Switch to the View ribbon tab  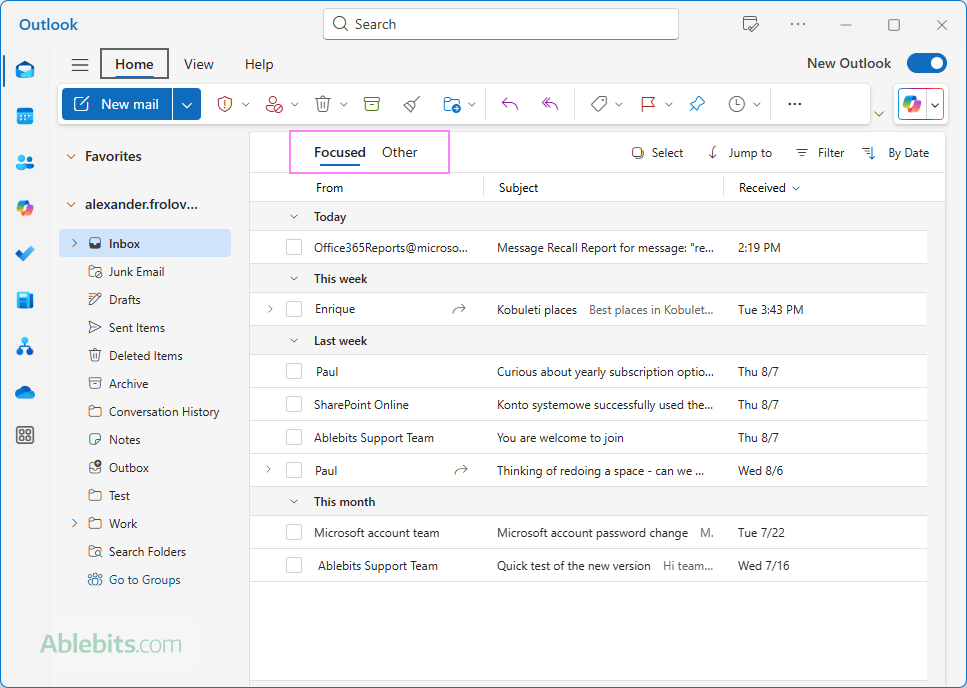pos(199,64)
